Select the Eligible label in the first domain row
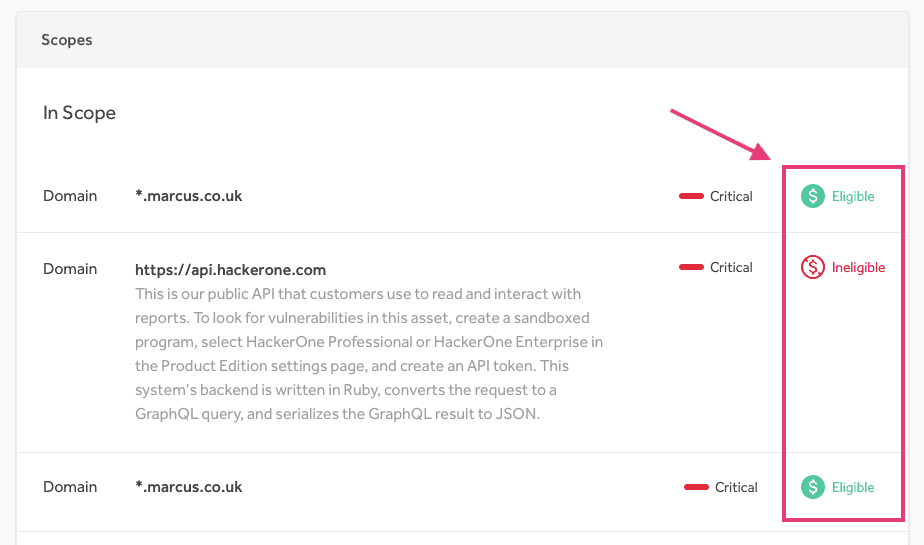 (853, 197)
